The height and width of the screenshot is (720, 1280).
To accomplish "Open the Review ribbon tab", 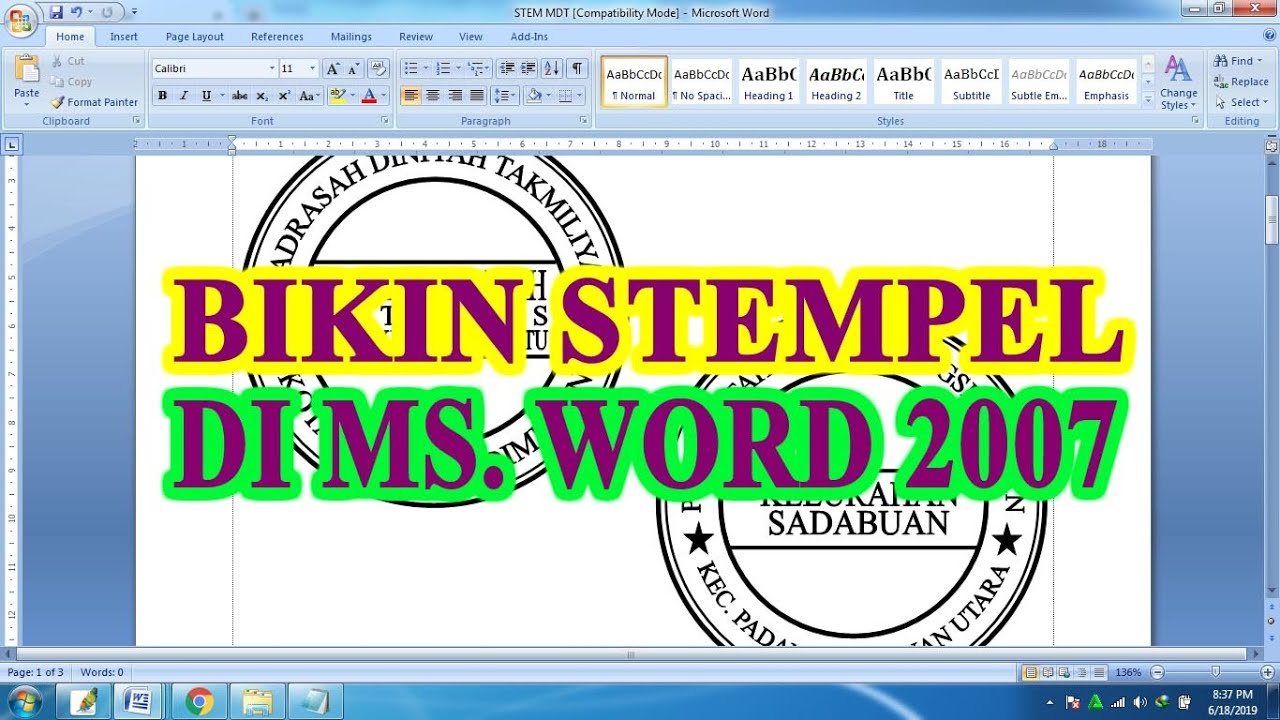I will [x=416, y=37].
